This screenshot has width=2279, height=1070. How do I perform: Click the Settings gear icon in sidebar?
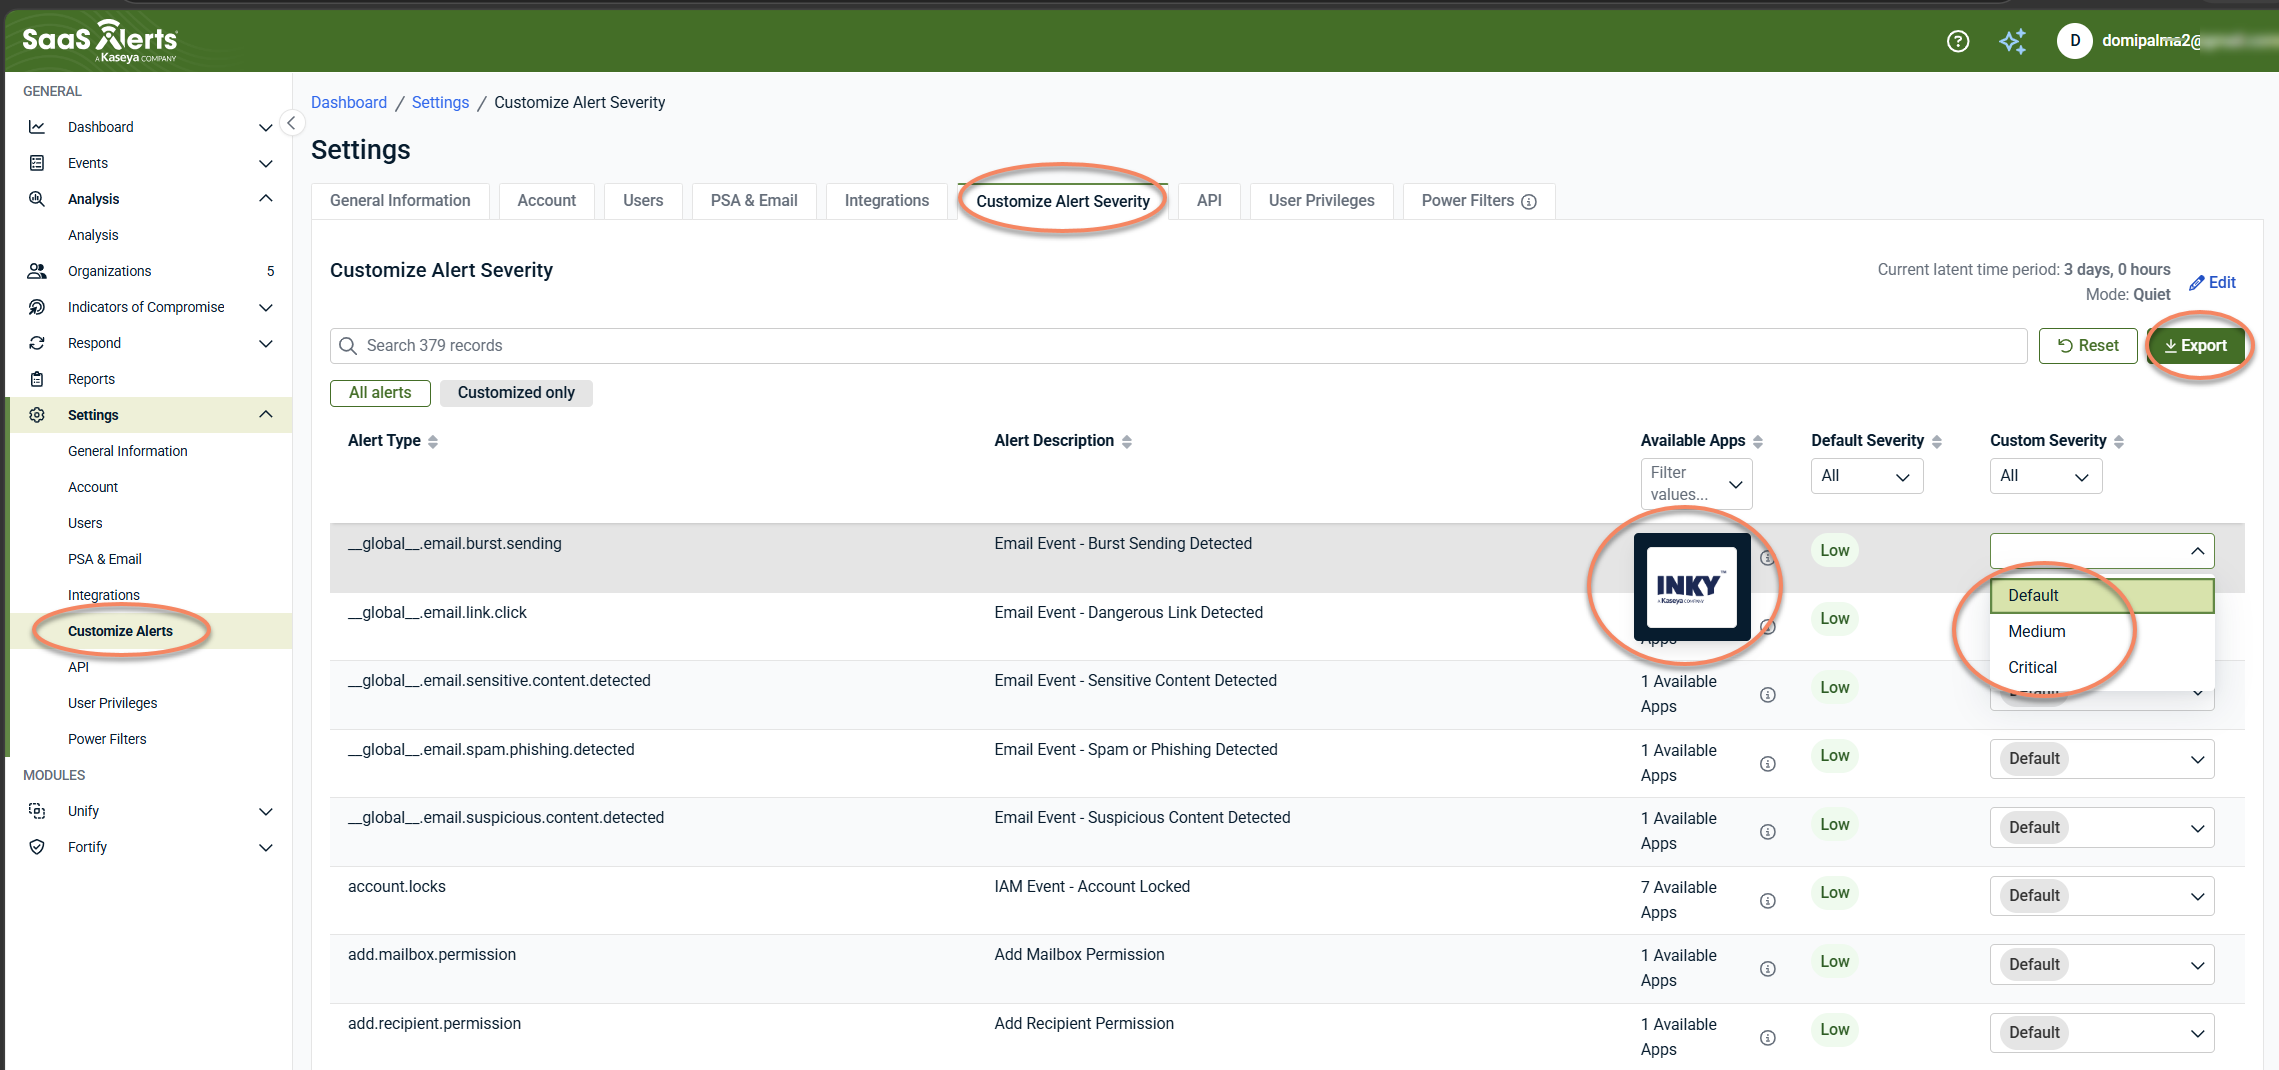tap(37, 415)
